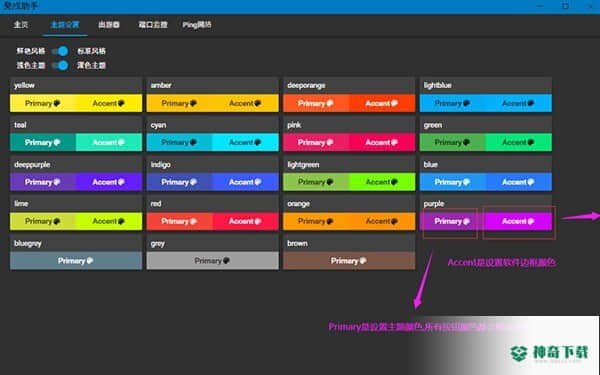Viewport: 600px width, 375px height.
Task: Open the first tab on the left
Action: tap(21, 25)
